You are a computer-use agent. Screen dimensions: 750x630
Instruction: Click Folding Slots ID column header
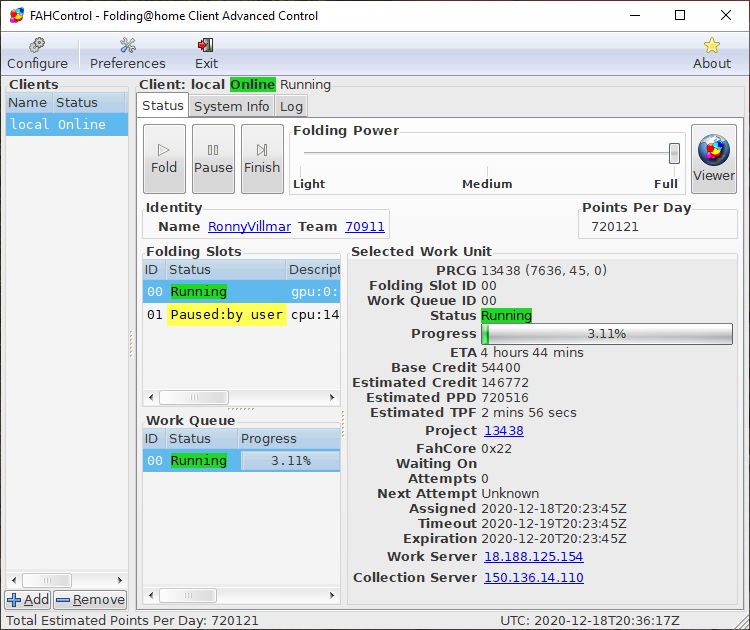click(x=154, y=269)
